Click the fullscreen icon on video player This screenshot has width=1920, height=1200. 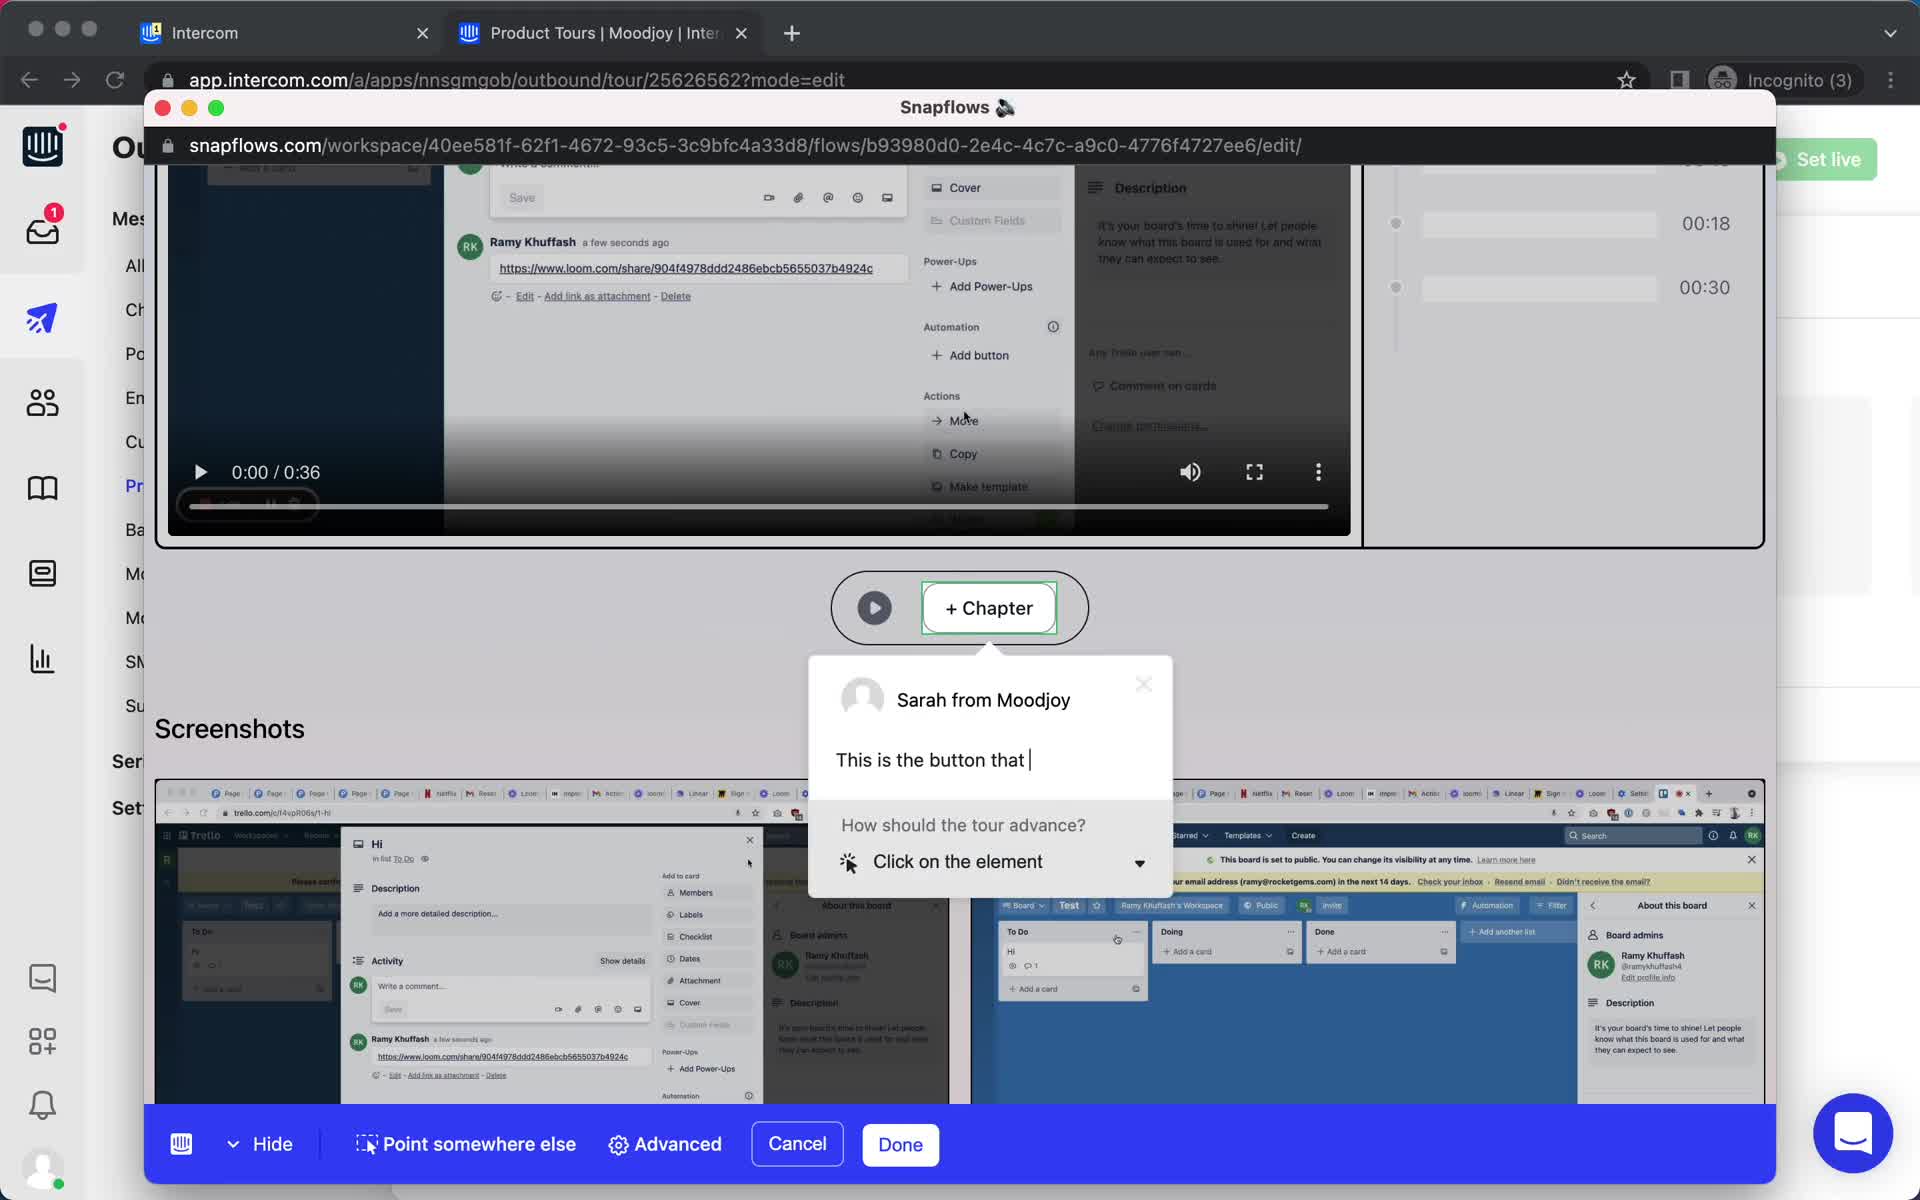pos(1255,471)
